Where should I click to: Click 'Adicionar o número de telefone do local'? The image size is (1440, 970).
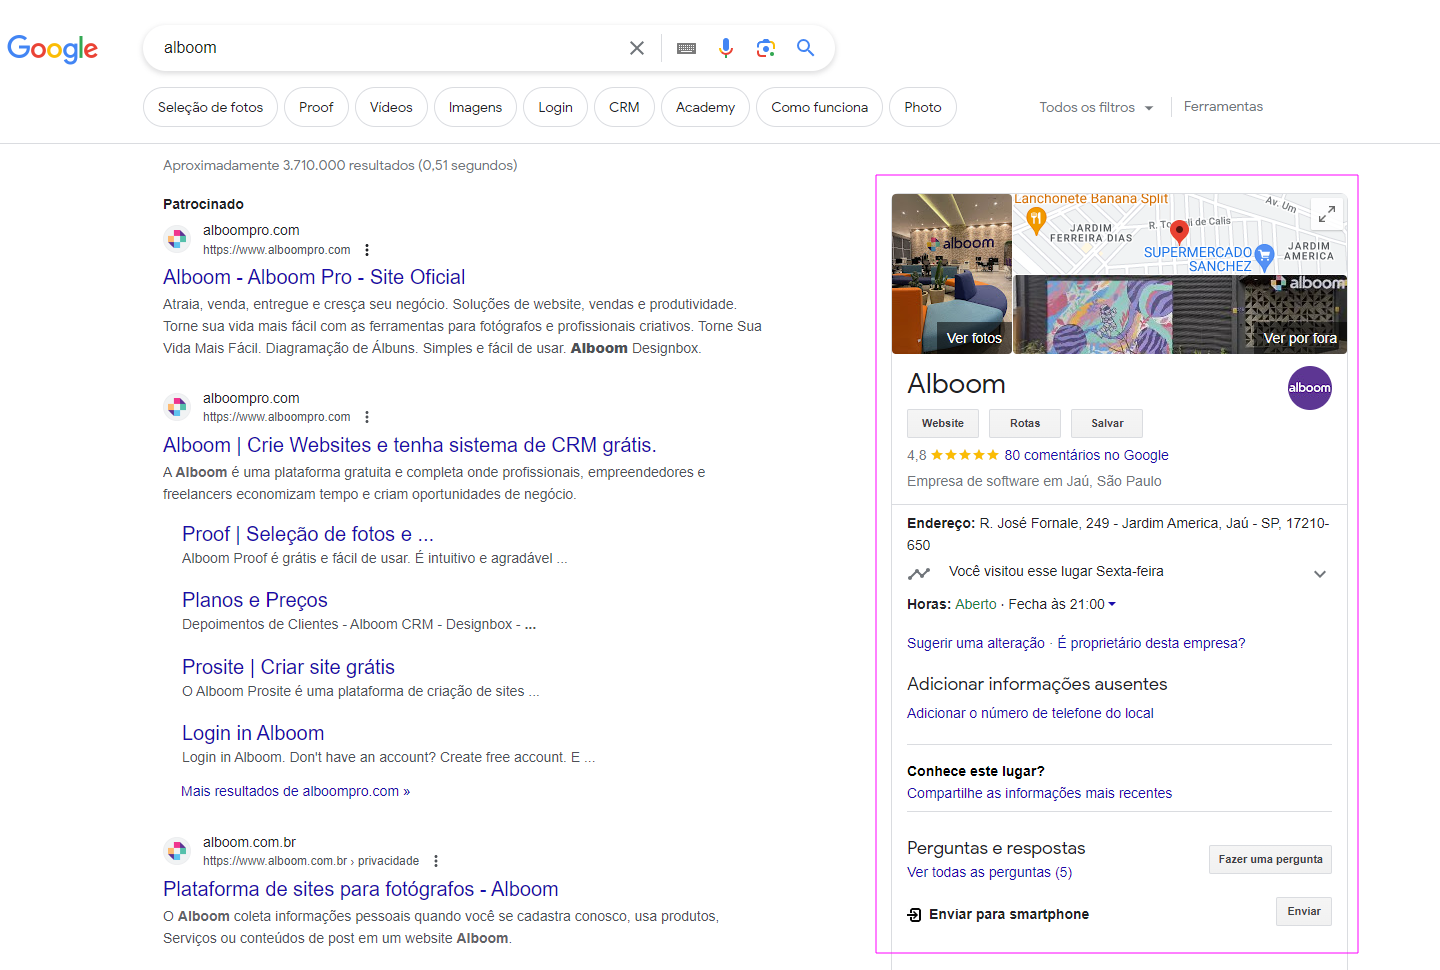[1030, 713]
